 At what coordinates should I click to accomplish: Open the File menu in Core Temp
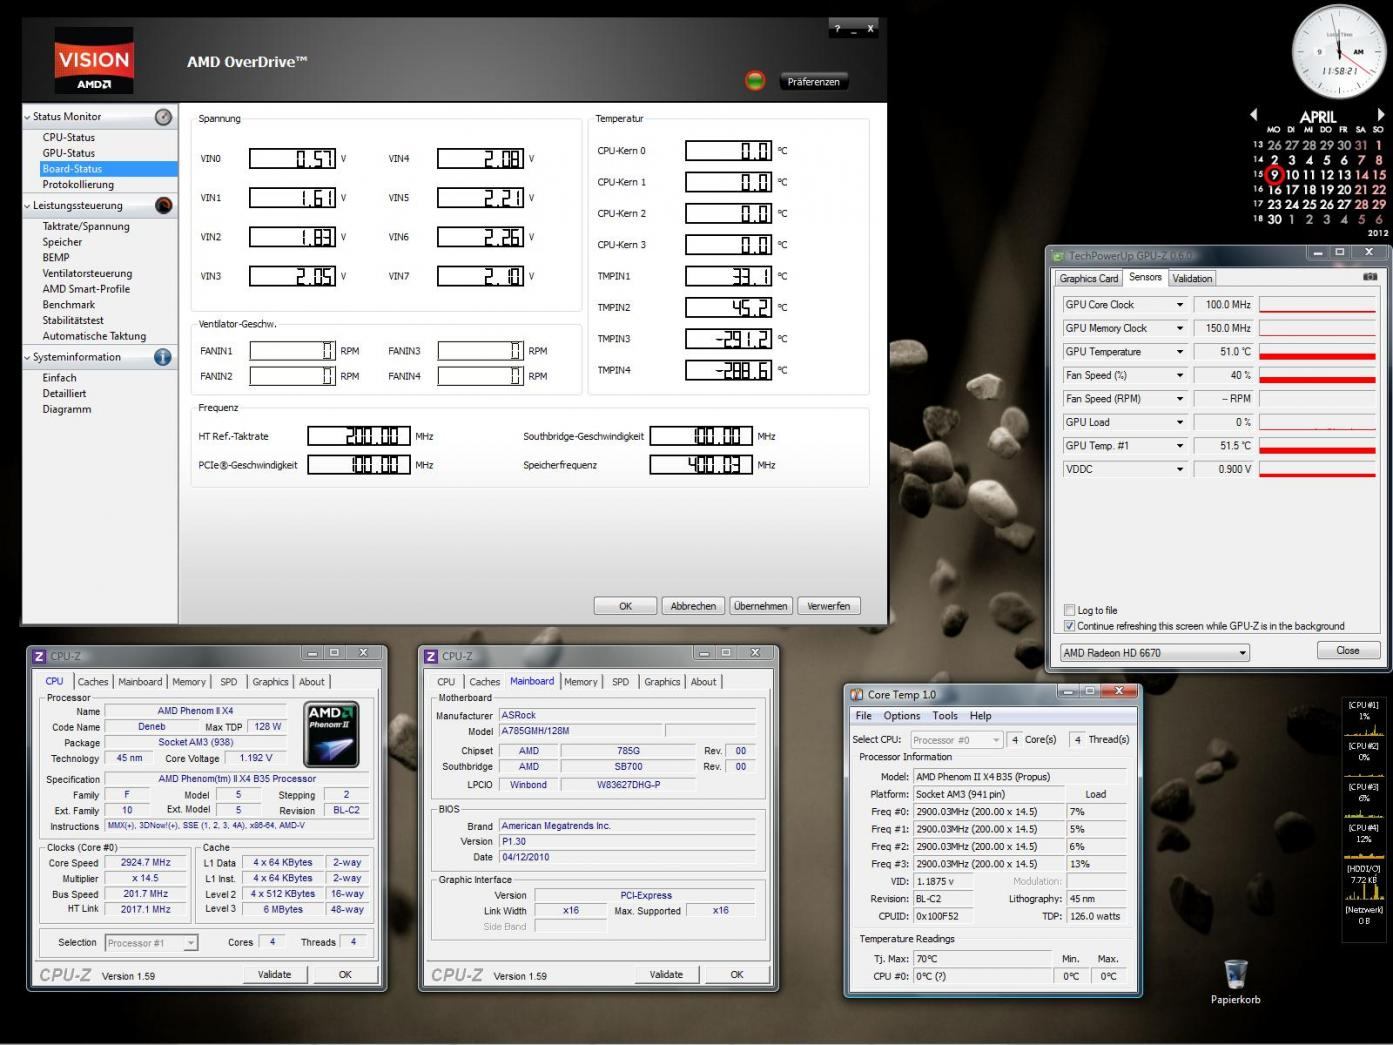[863, 716]
